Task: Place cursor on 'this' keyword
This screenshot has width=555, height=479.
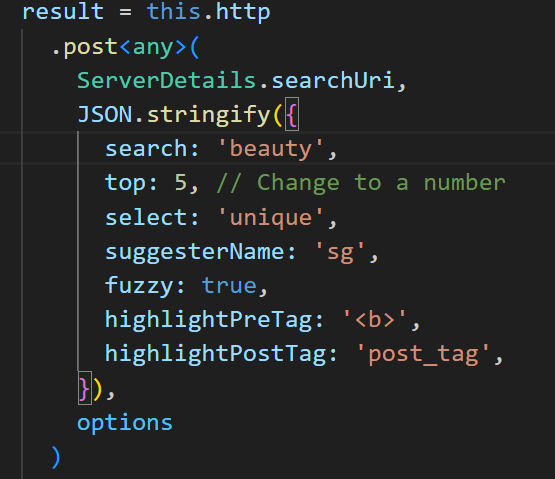Action: click(173, 11)
